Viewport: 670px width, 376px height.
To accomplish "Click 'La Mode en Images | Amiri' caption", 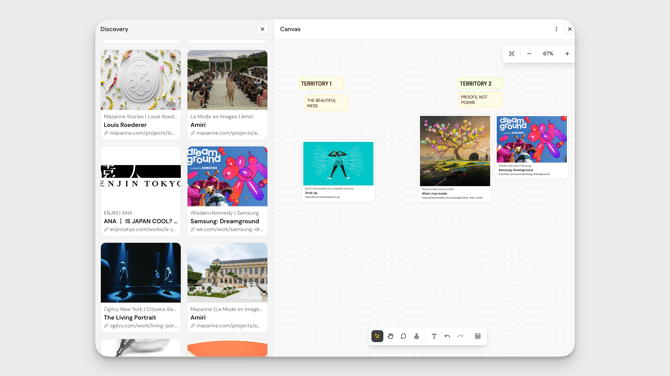I will (222, 117).
